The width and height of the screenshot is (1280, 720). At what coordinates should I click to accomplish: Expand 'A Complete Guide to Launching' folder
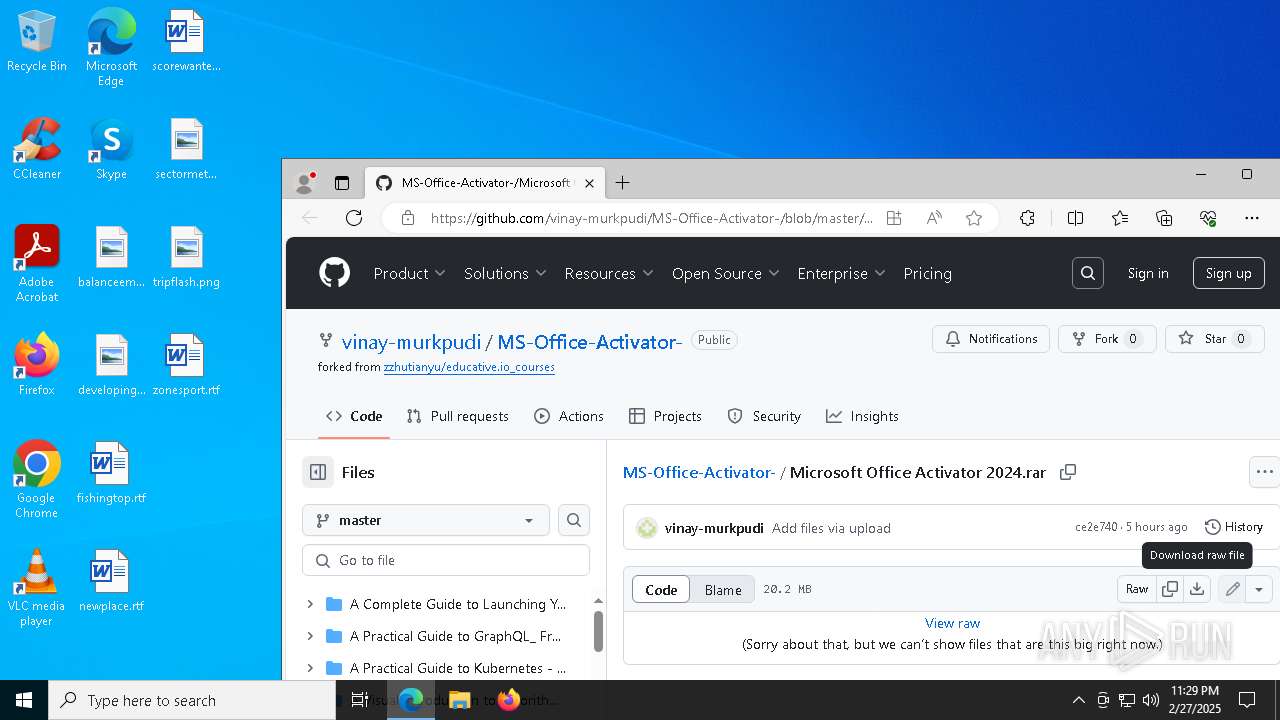click(310, 604)
